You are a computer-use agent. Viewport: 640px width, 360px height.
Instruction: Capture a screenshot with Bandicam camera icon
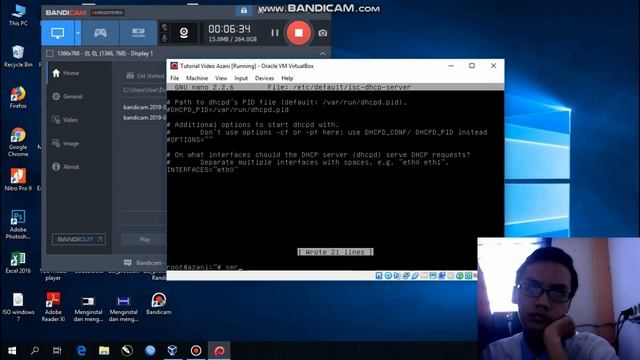322,33
